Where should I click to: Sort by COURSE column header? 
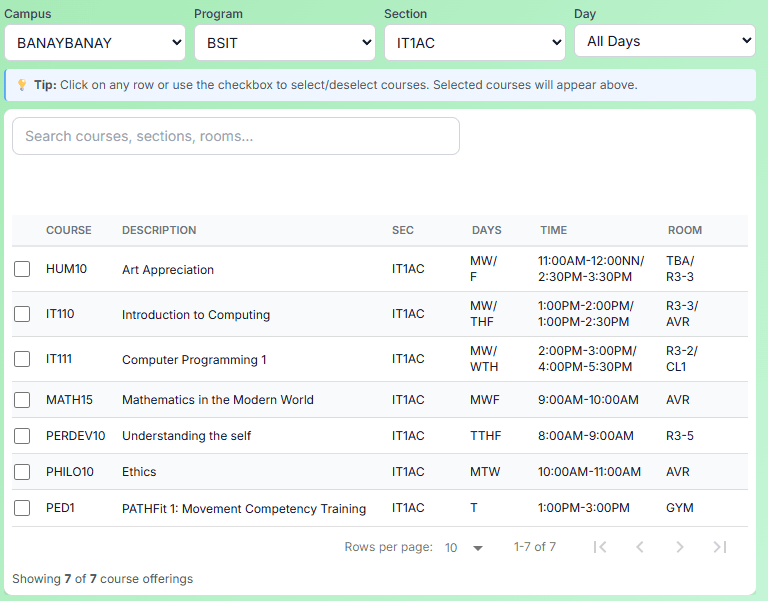pos(69,230)
